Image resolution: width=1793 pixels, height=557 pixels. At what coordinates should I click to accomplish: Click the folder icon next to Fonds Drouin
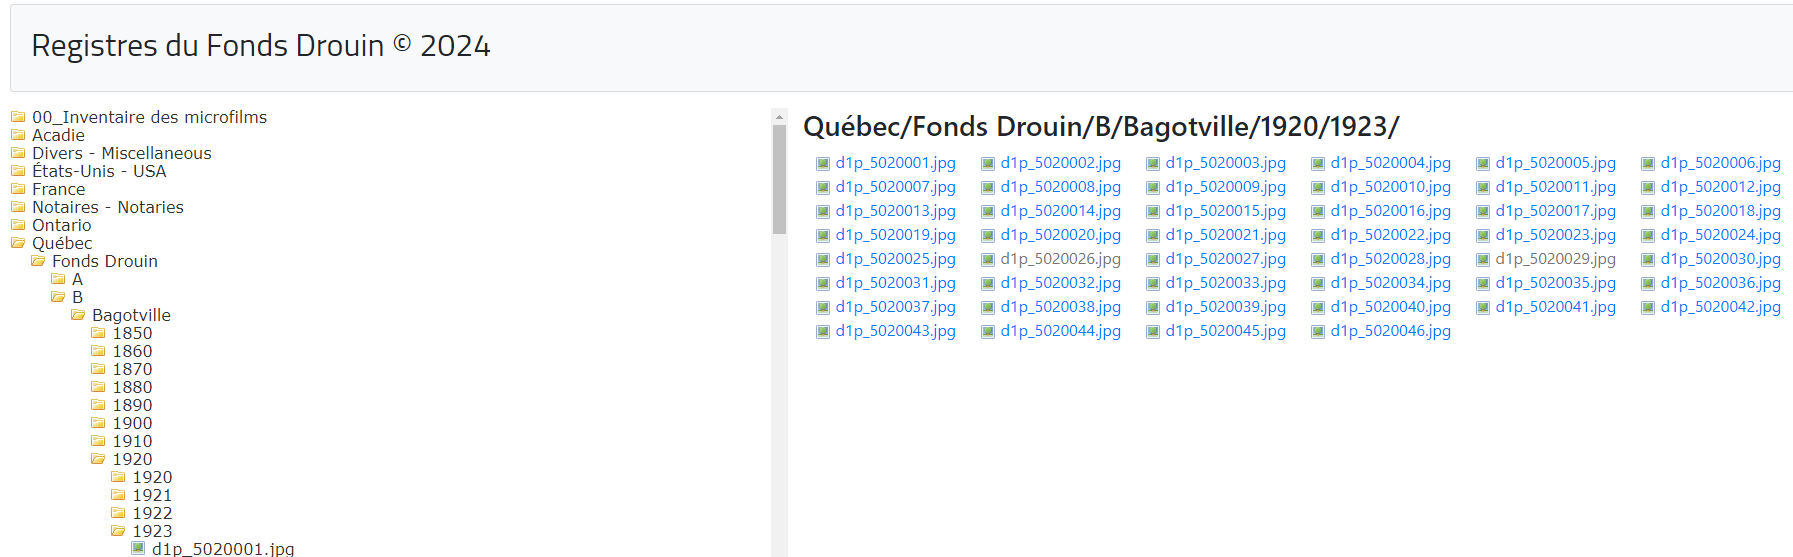(38, 261)
